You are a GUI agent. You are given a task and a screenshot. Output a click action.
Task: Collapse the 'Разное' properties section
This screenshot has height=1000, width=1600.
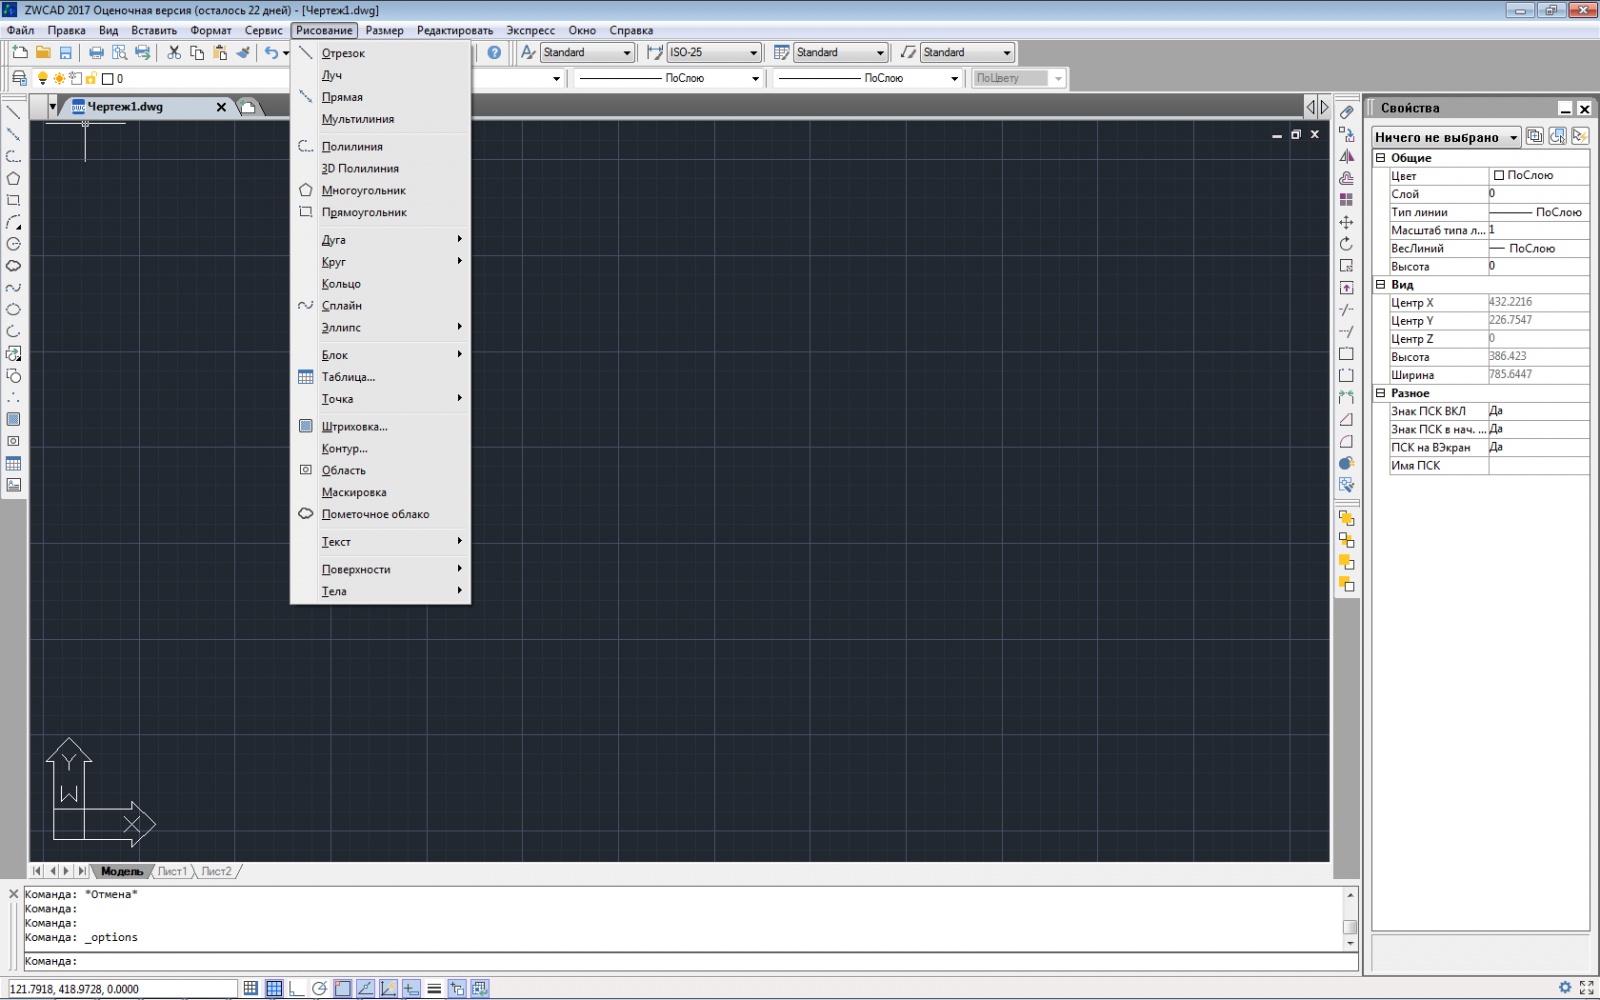click(x=1380, y=393)
